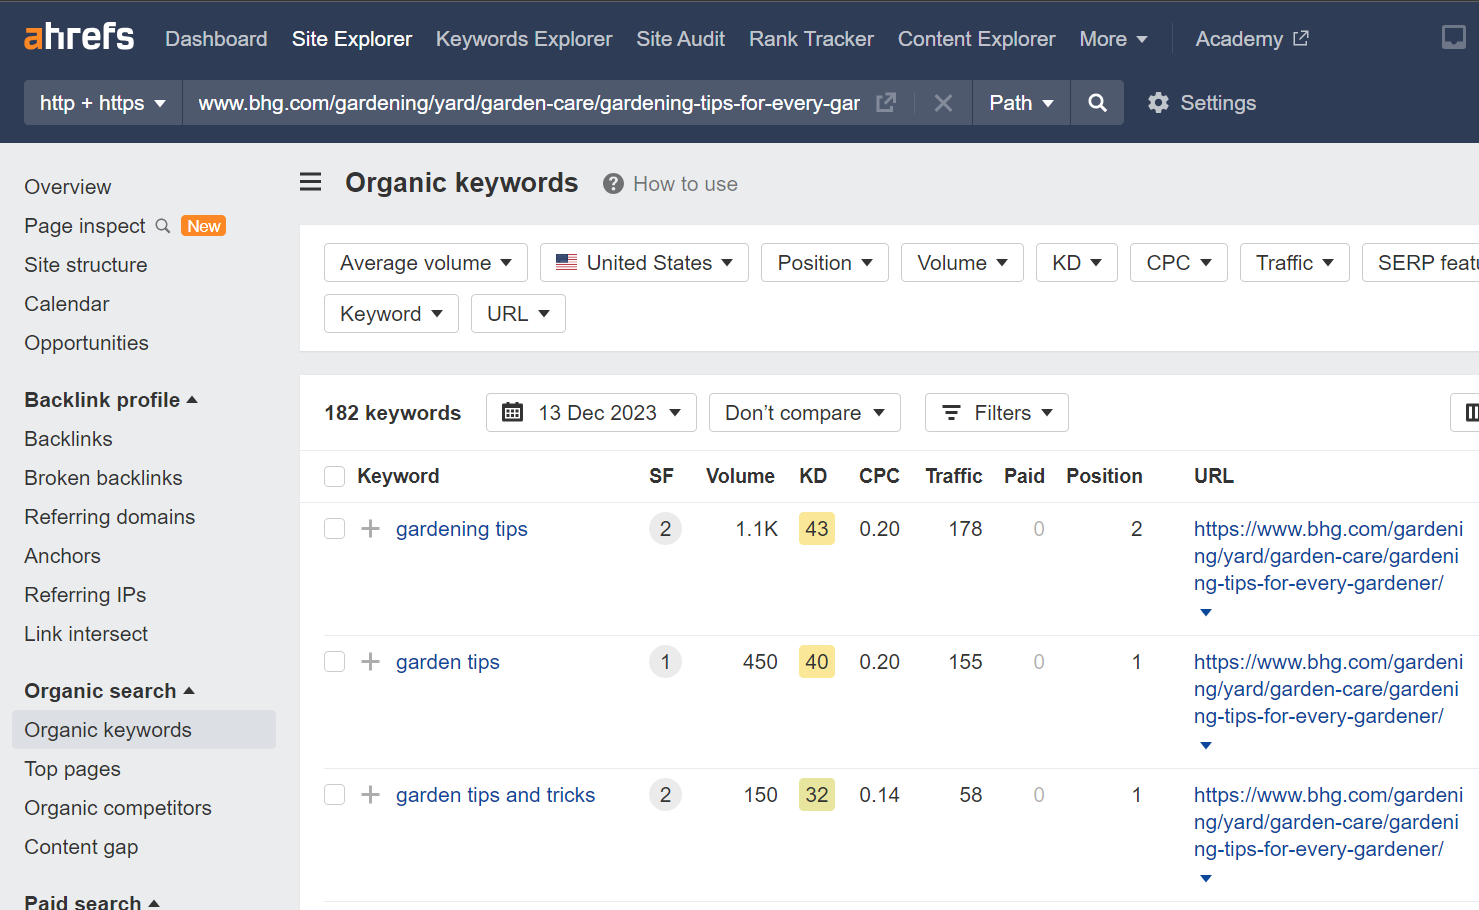Click the Page inspect magnifier icon
The height and width of the screenshot is (910, 1479).
point(163,226)
